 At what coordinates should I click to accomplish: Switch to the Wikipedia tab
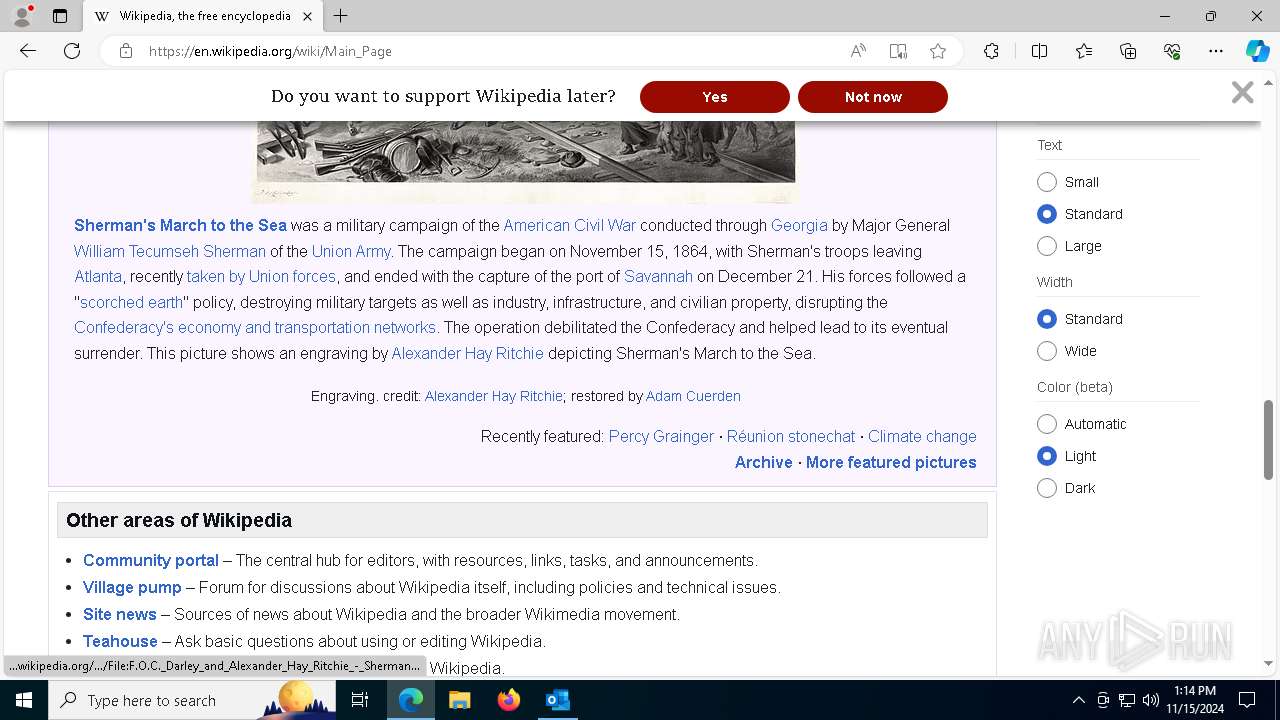coord(202,16)
